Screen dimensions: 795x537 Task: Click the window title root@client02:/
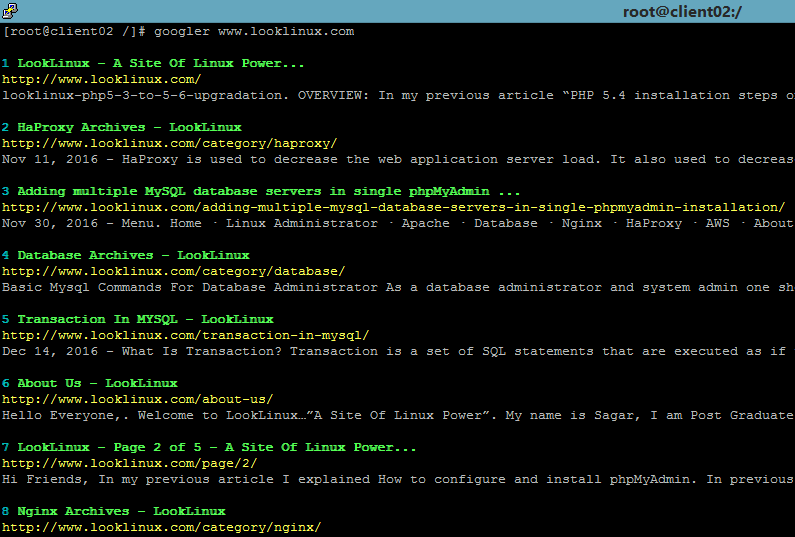(682, 12)
